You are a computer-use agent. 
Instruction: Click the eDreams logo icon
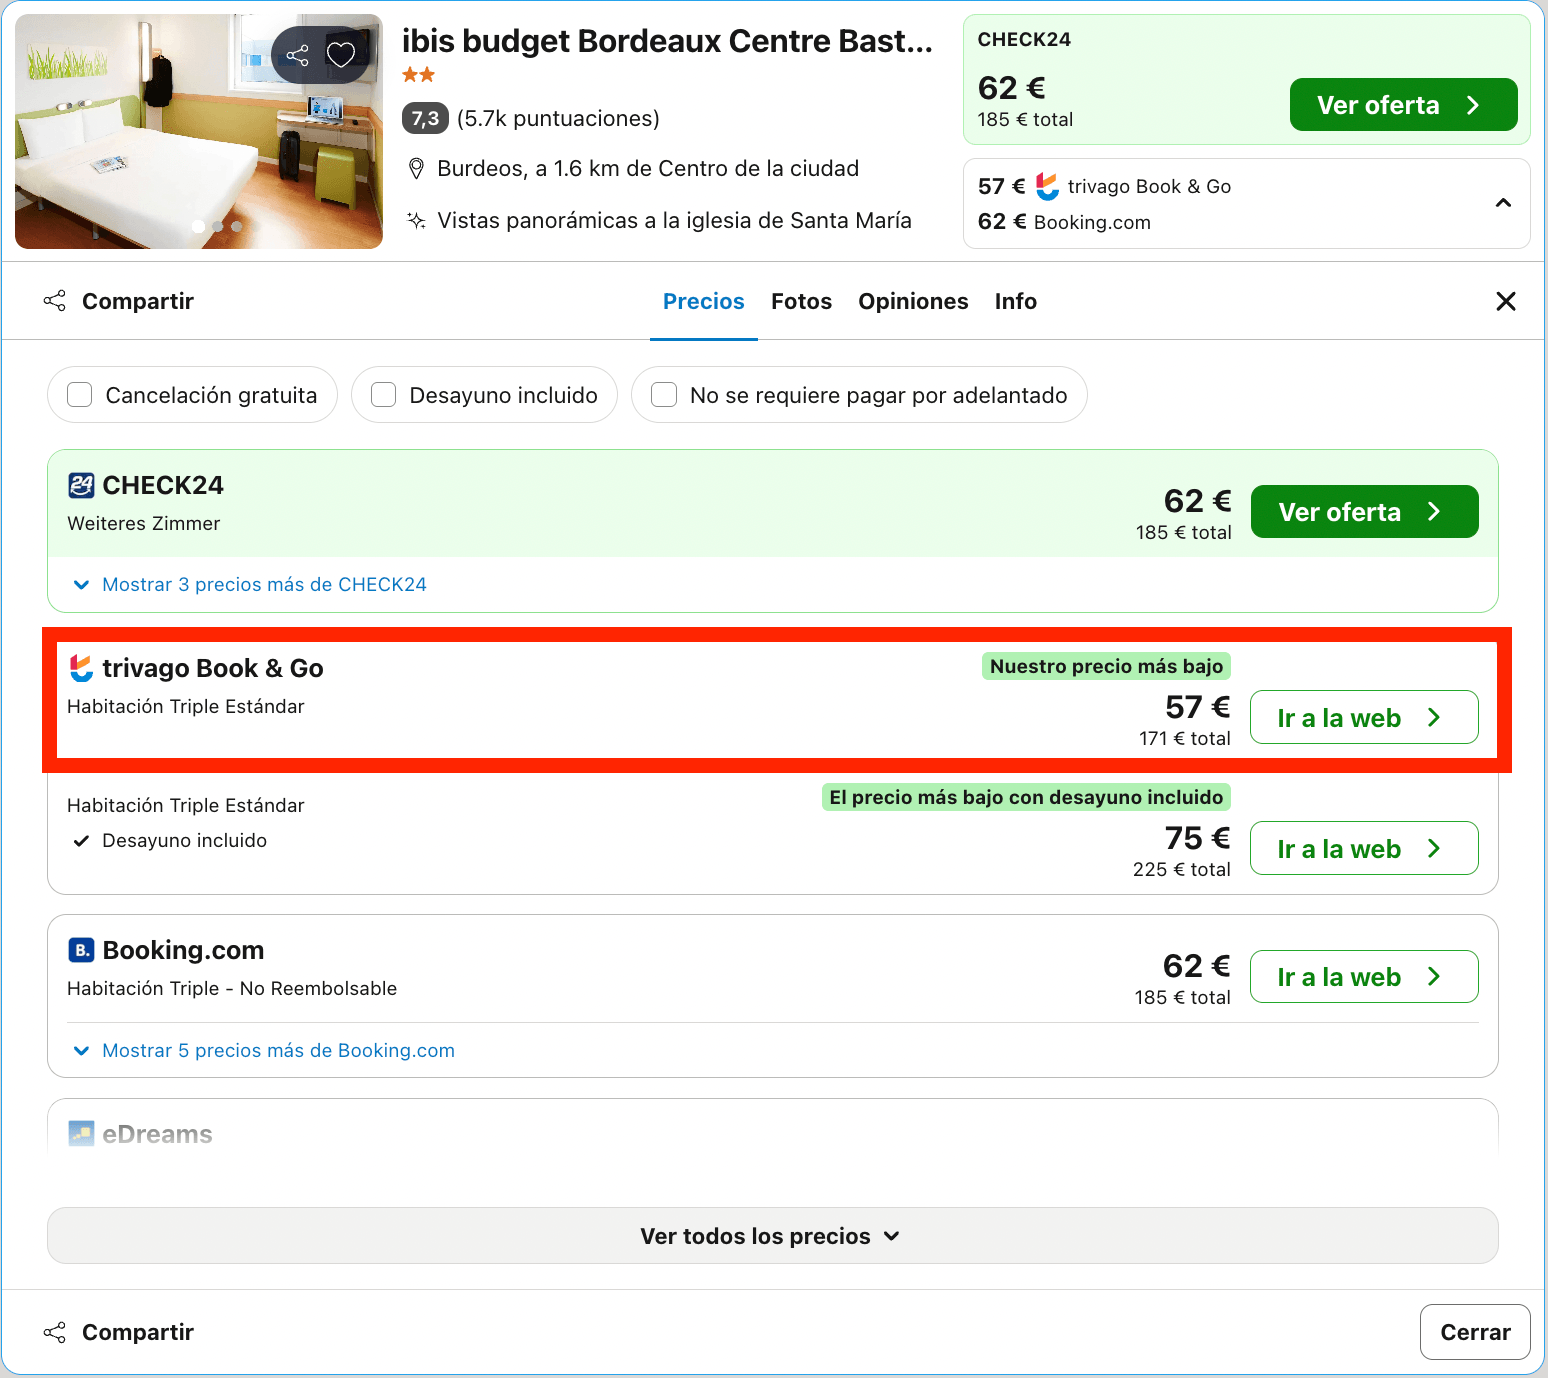click(x=81, y=1134)
